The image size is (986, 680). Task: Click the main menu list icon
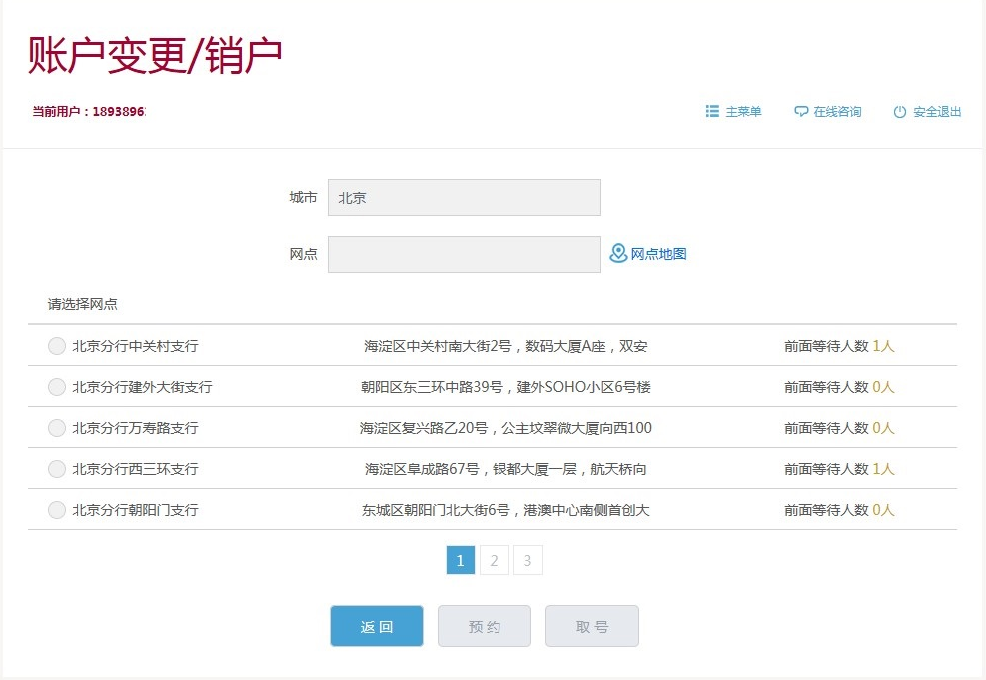(712, 112)
